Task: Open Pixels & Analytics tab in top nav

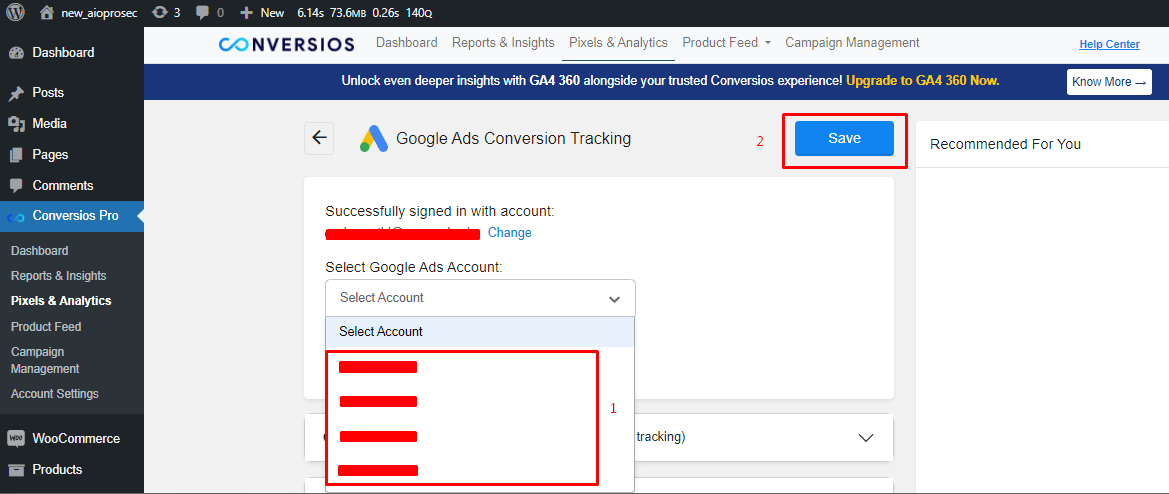Action: (x=618, y=42)
